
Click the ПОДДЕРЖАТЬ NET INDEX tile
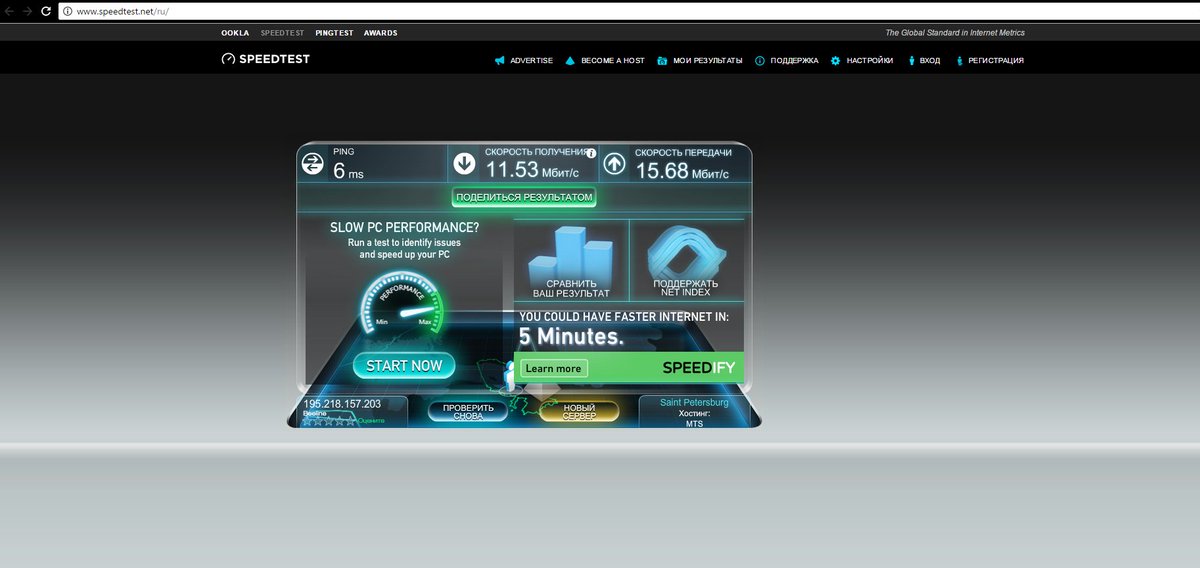coord(685,260)
